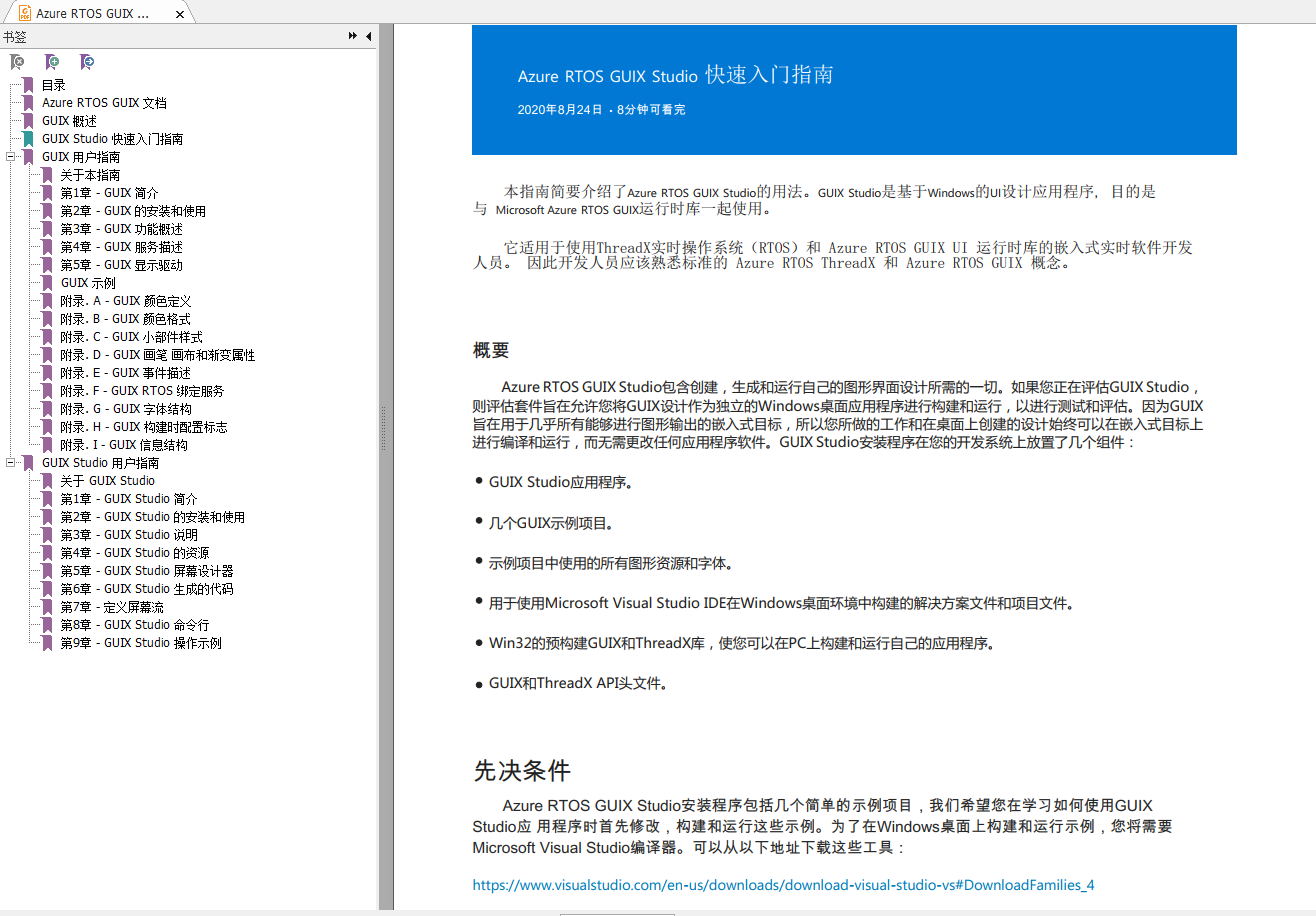Screen dimensions: 1316x916
Task: Click the 先决条件 section heading
Action: pos(522,771)
